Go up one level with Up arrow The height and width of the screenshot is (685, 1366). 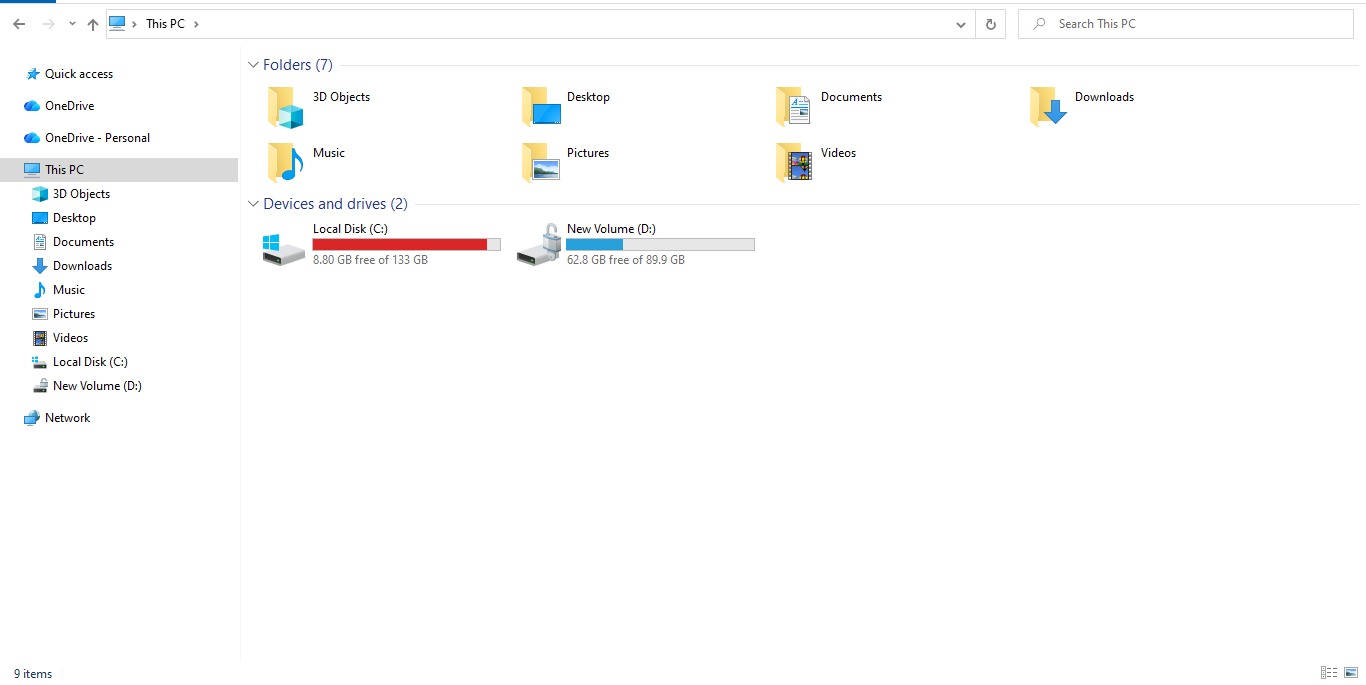(93, 24)
